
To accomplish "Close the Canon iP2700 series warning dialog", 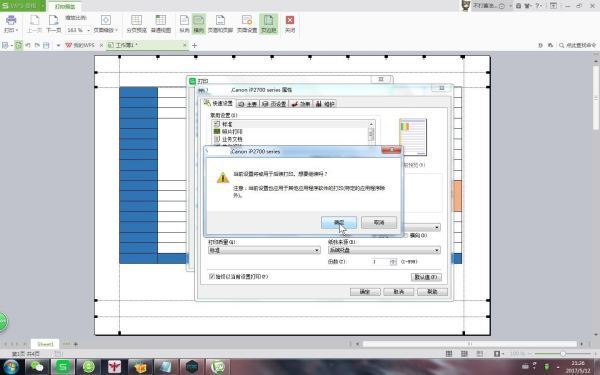I will 391,150.
